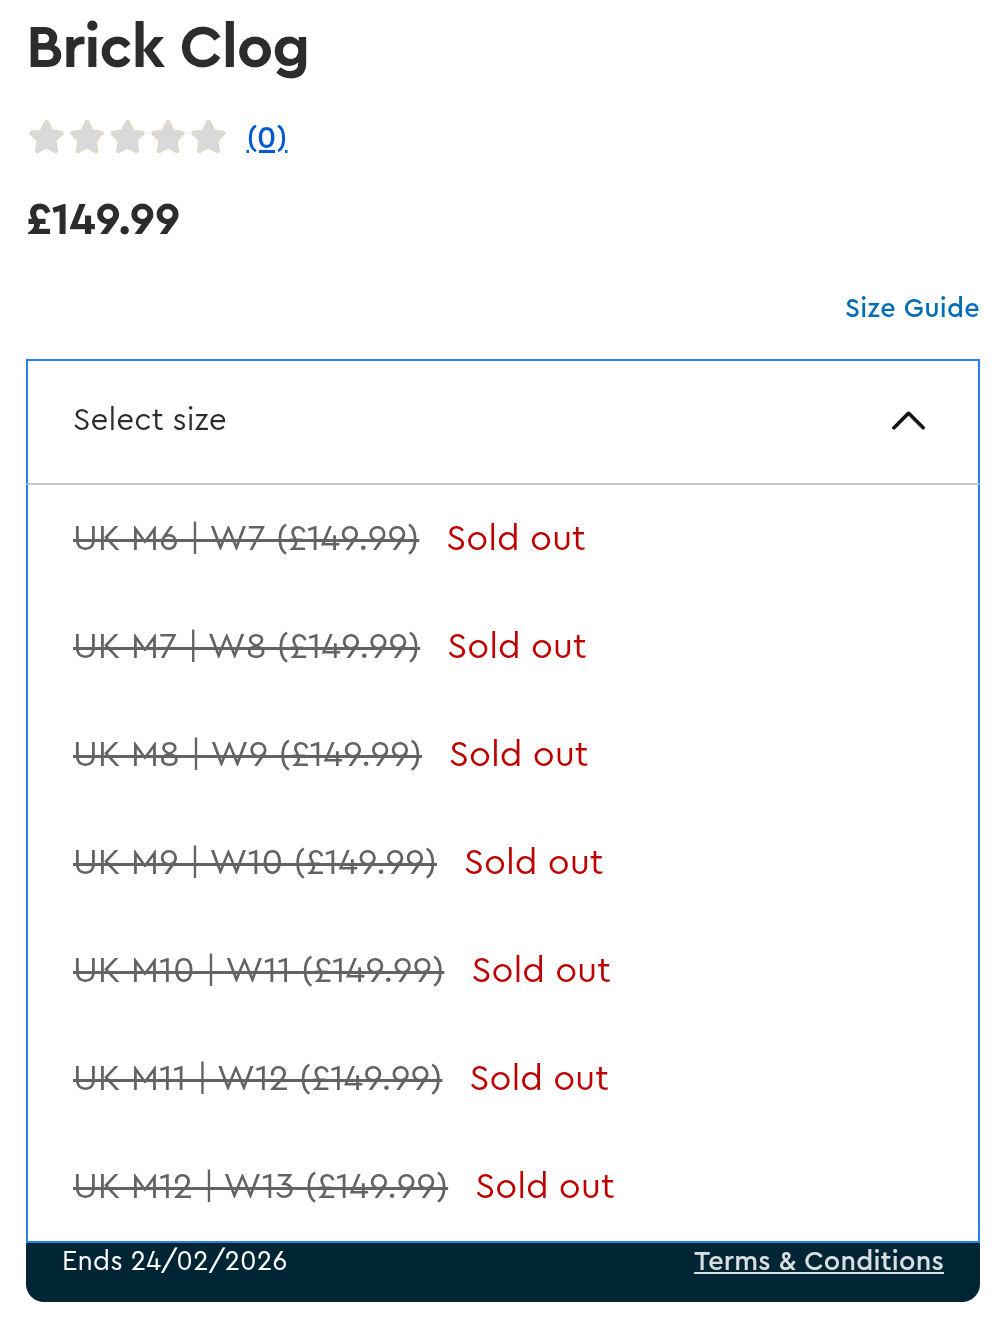The width and height of the screenshot is (1007, 1333).
Task: Click the fifth rating star
Action: coord(208,137)
